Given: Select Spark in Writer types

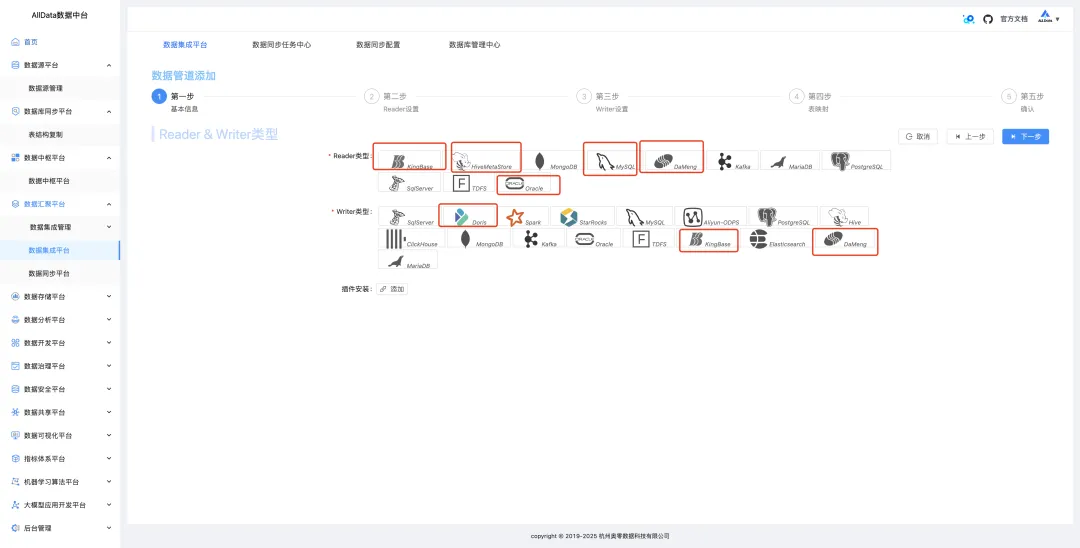Looking at the screenshot, I should [526, 218].
